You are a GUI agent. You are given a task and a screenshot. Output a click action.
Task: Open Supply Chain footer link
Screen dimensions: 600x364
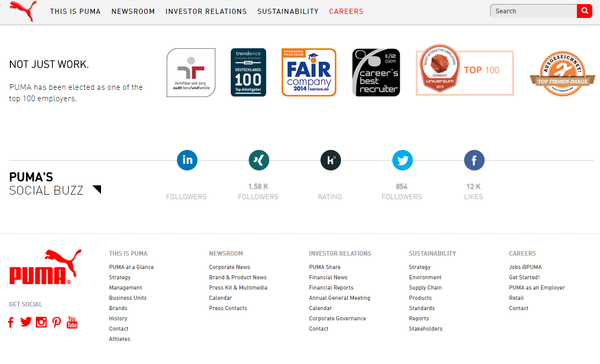(x=425, y=287)
